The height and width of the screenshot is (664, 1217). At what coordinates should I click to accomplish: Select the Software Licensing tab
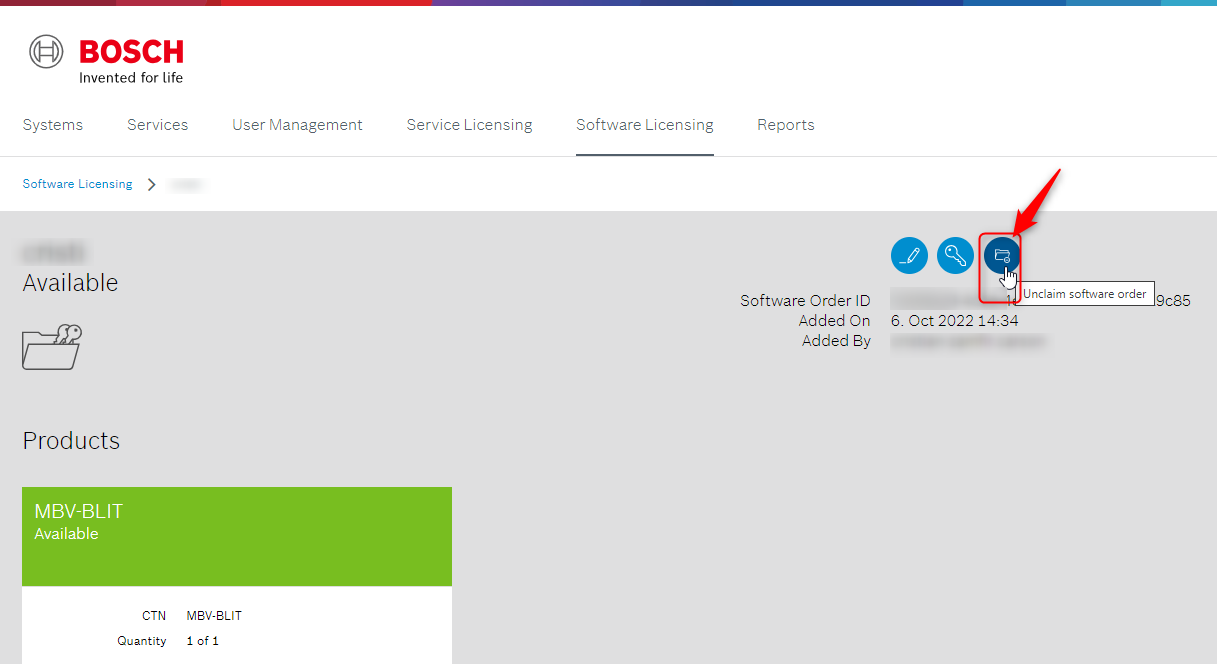point(644,125)
